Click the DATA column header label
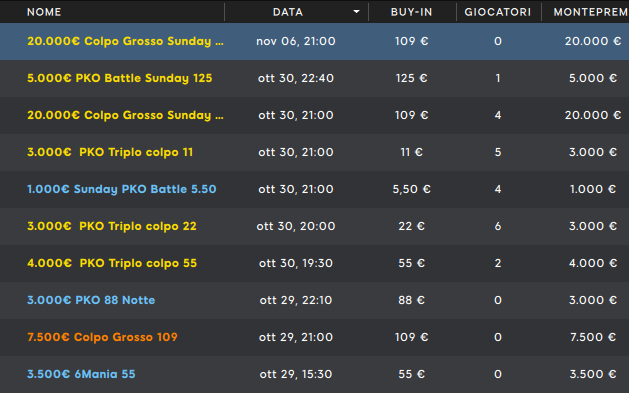 pos(288,12)
